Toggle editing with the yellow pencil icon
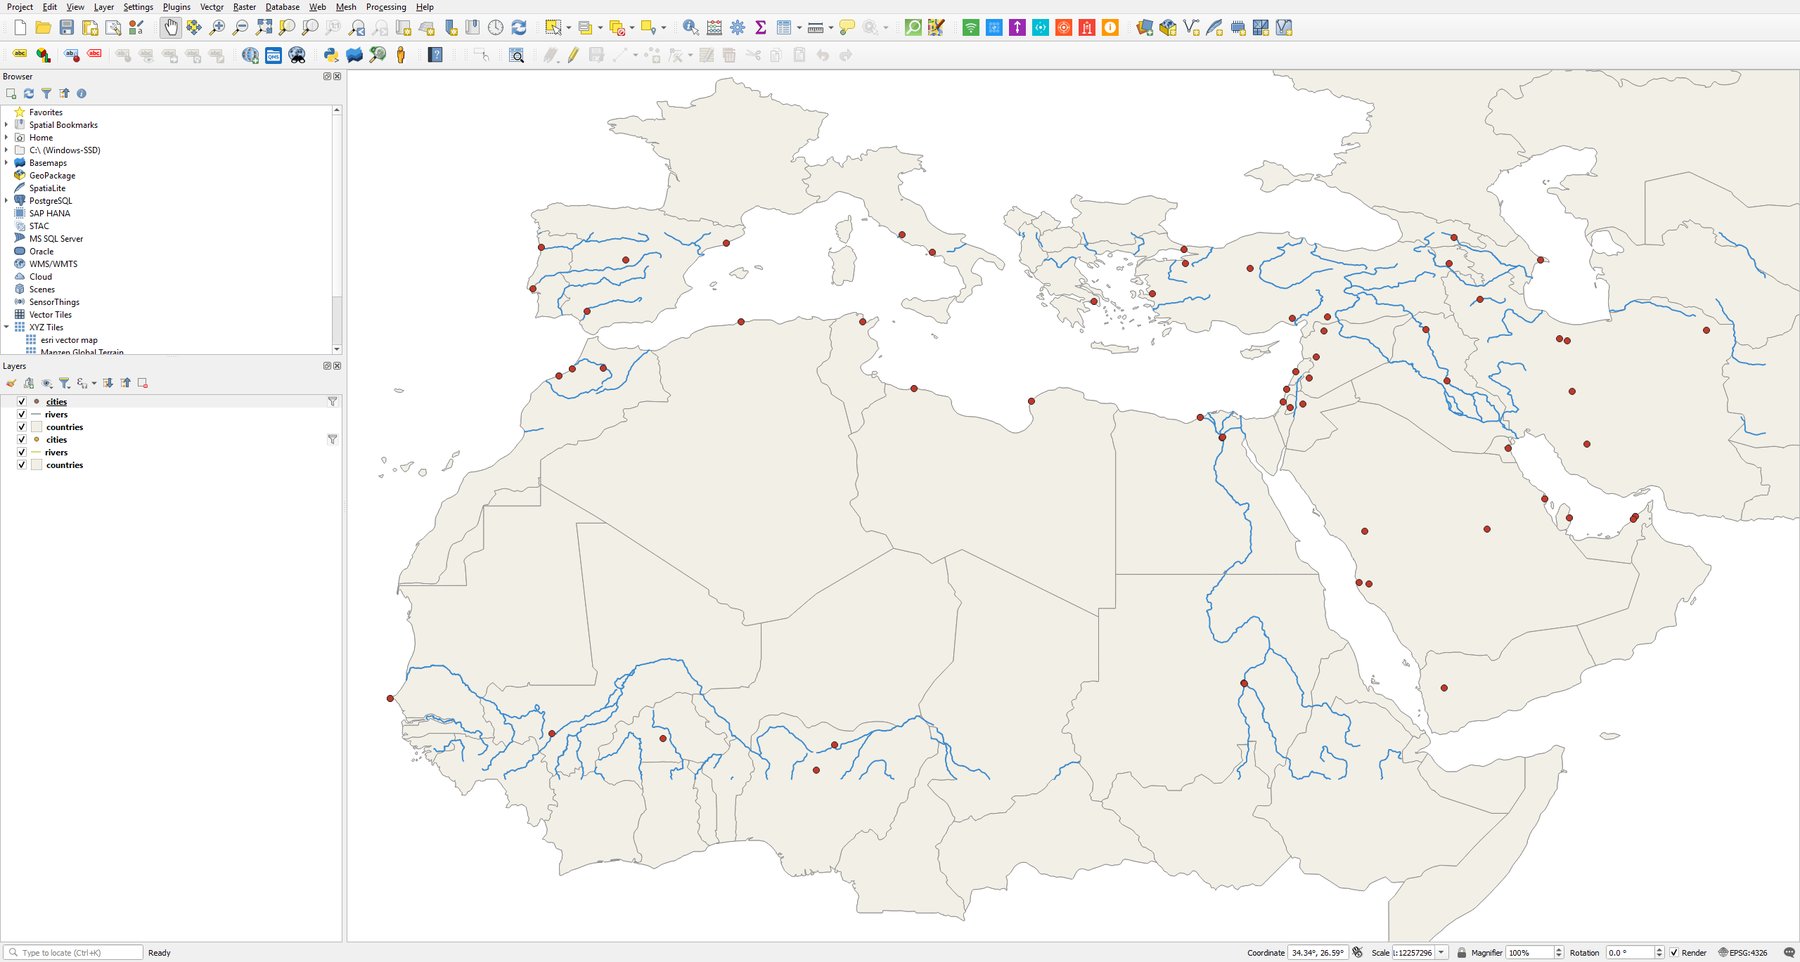 click(x=572, y=55)
